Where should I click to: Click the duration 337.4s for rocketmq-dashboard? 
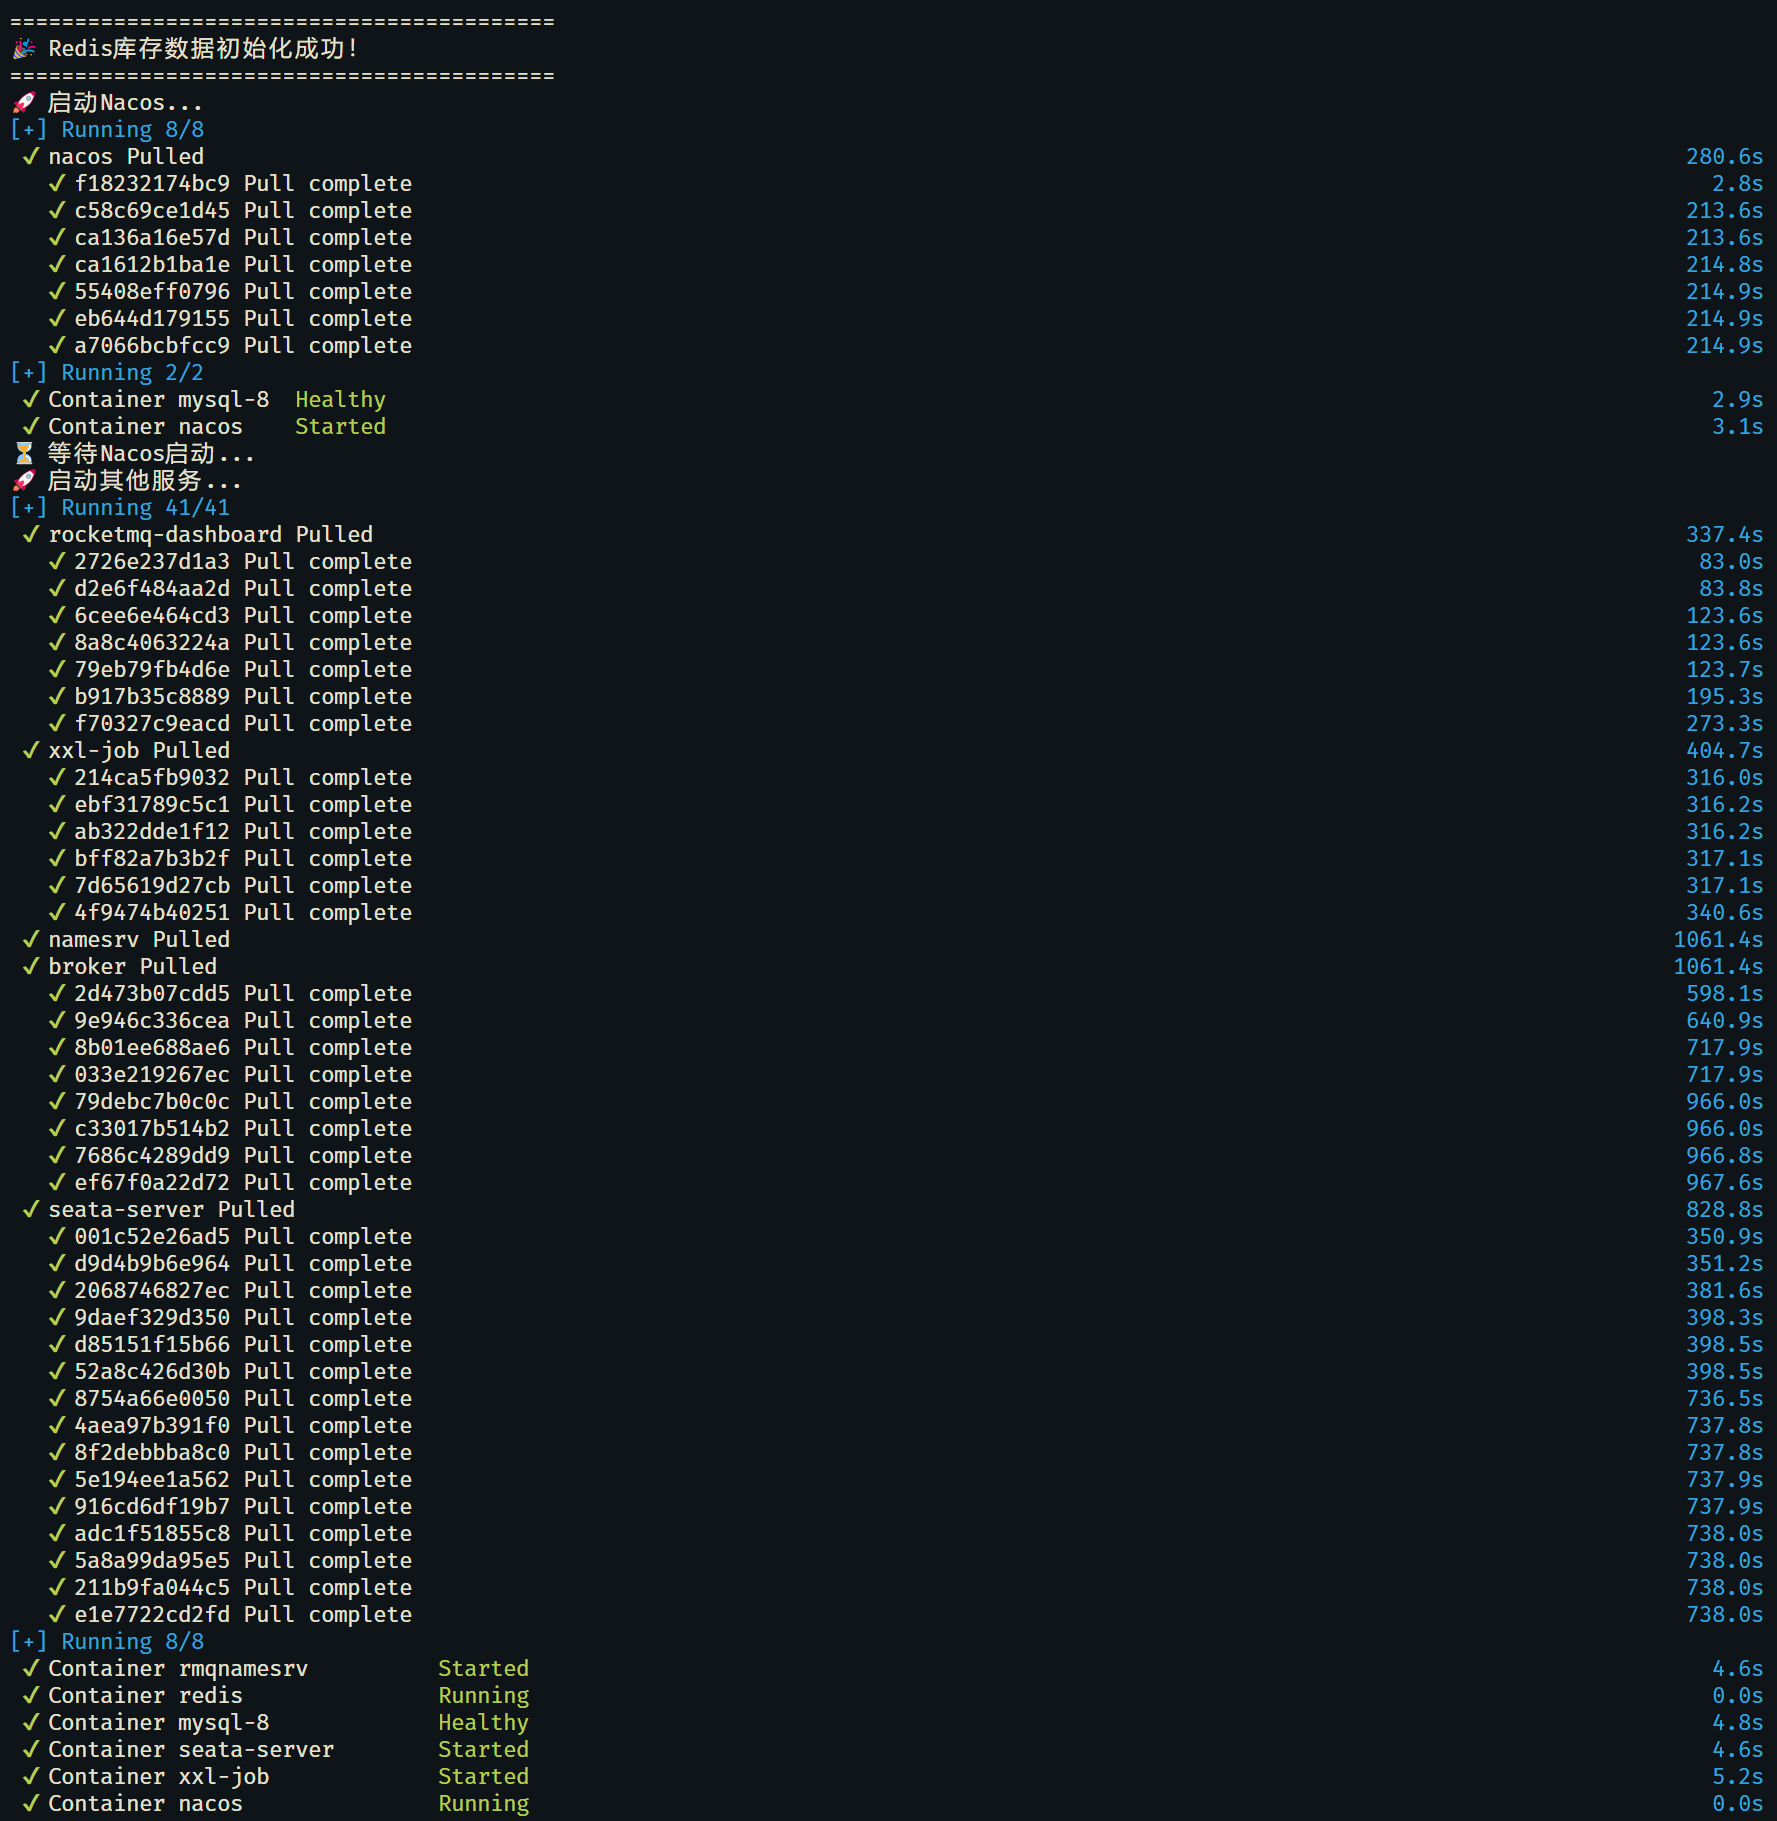(x=1724, y=534)
